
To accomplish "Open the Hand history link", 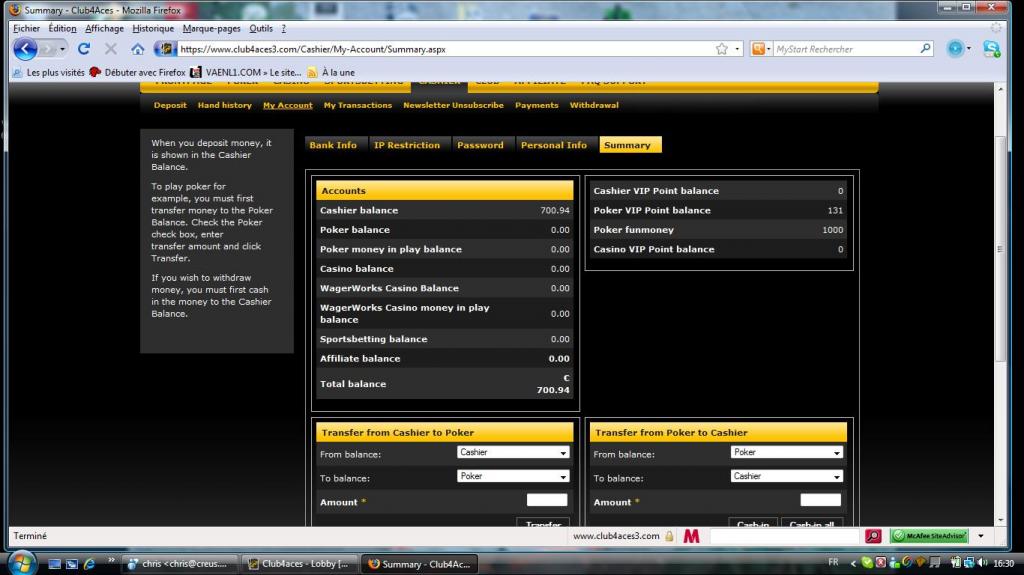I will 225,105.
